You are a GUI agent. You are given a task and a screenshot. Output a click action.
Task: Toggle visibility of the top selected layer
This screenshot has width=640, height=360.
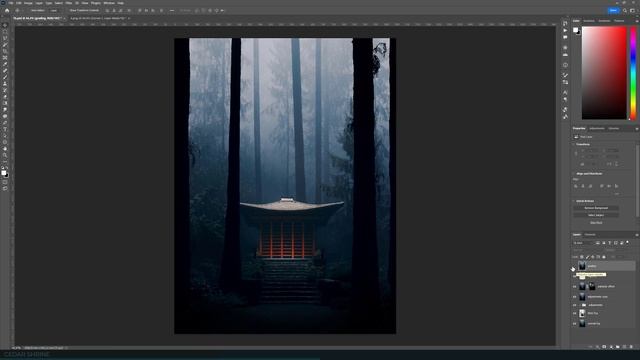pyautogui.click(x=574, y=266)
